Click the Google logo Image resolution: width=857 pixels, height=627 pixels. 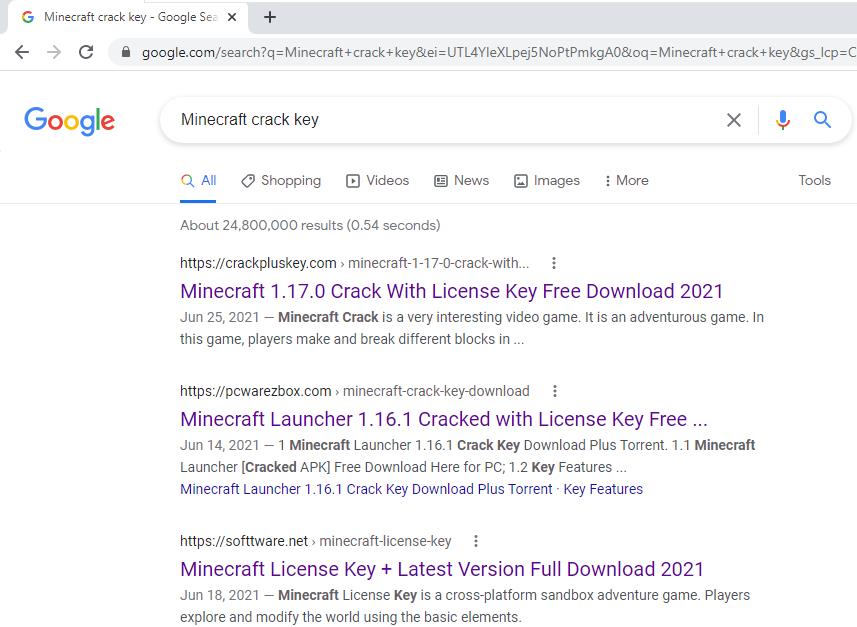point(69,121)
